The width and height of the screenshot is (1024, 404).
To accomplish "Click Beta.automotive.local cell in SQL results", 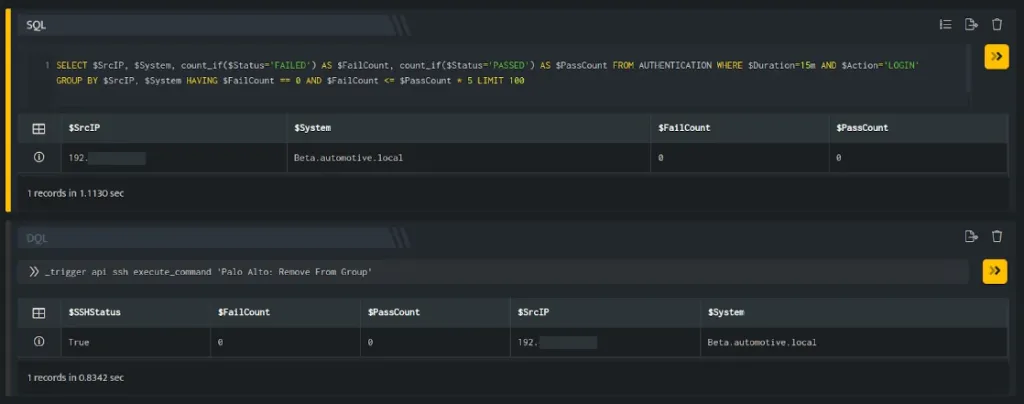I will (x=469, y=158).
